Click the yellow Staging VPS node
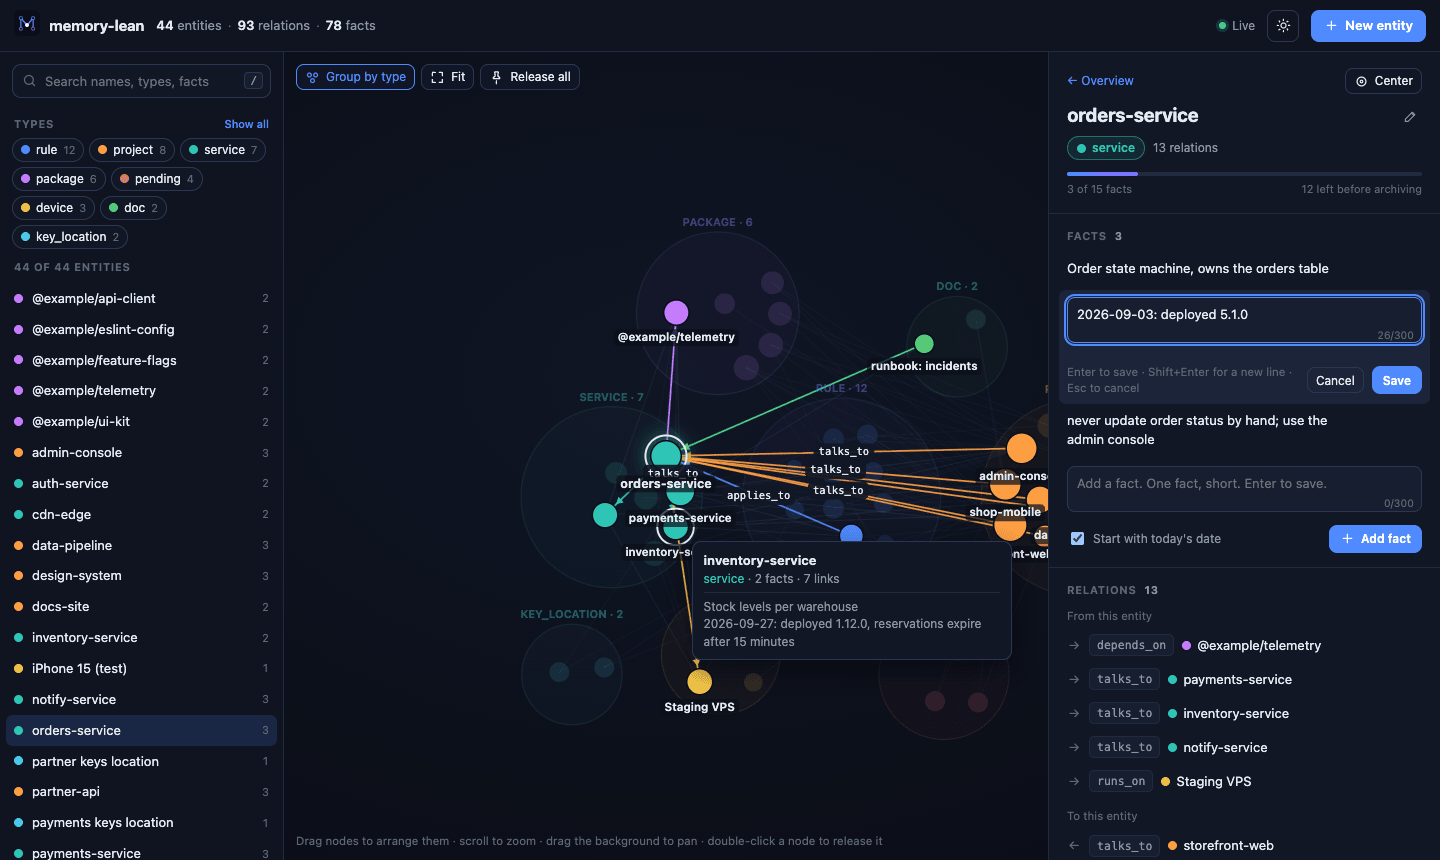Image resolution: width=1440 pixels, height=860 pixels. [700, 681]
